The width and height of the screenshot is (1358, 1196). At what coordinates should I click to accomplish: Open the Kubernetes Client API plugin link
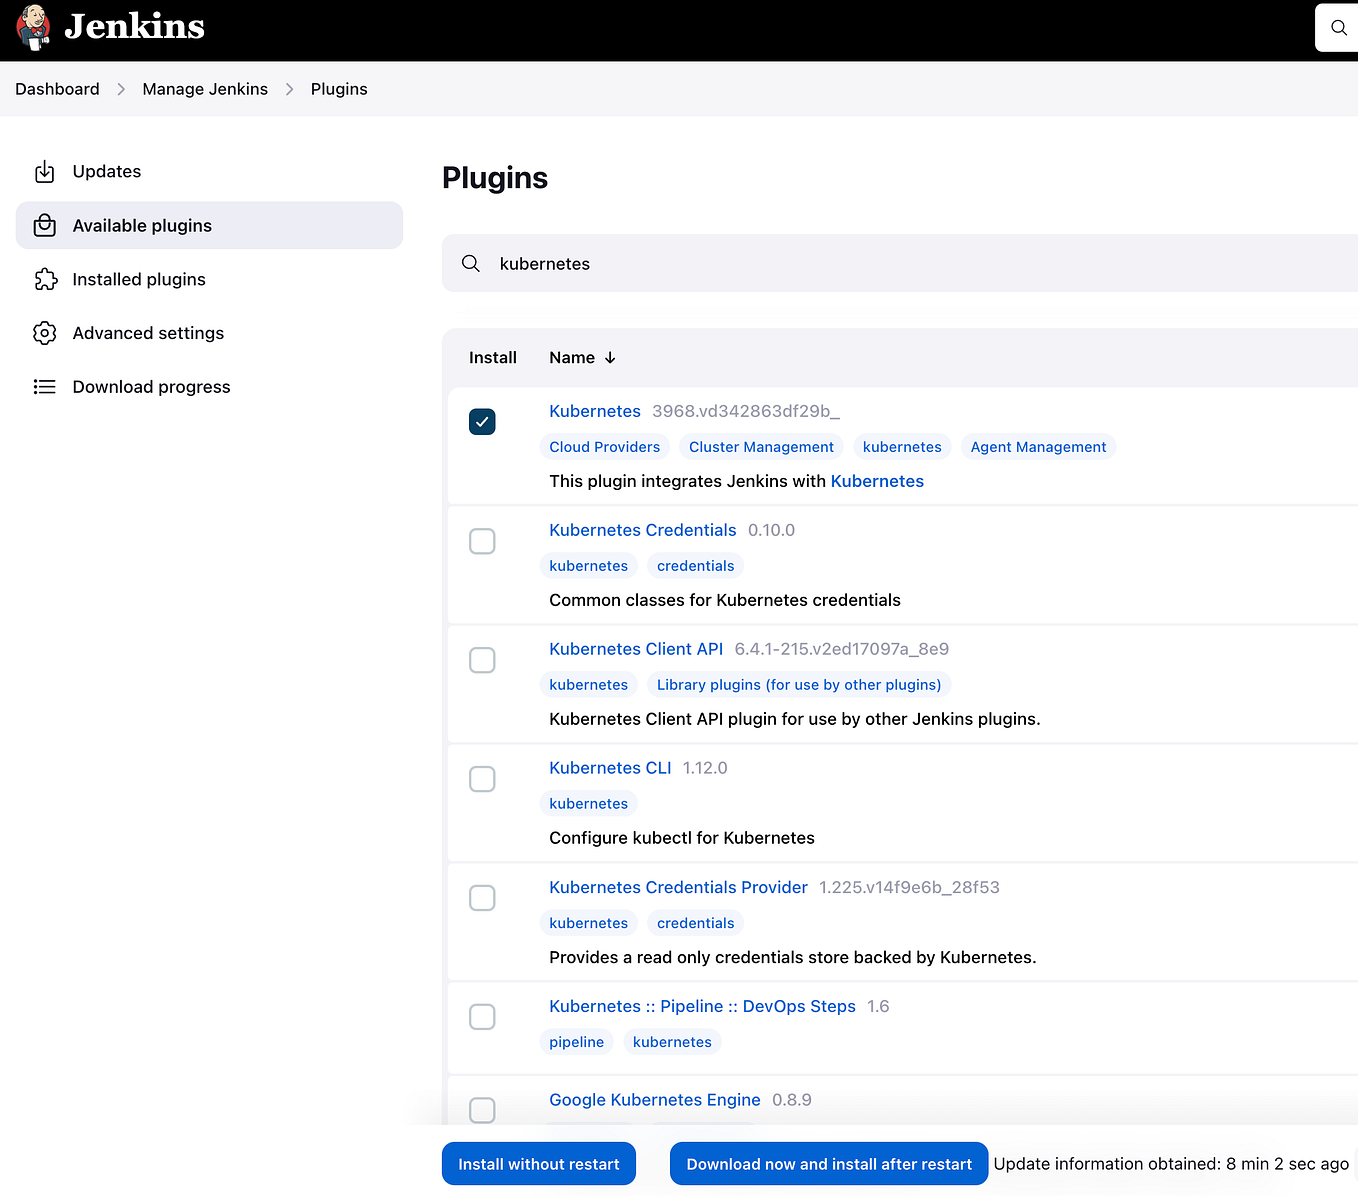pos(635,648)
